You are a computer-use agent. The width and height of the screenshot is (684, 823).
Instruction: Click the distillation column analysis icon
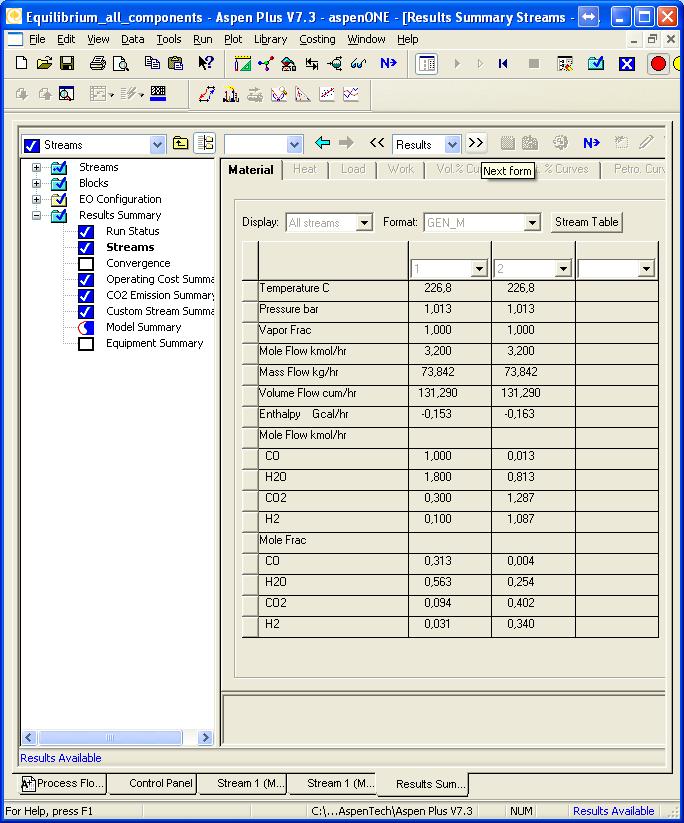point(231,94)
